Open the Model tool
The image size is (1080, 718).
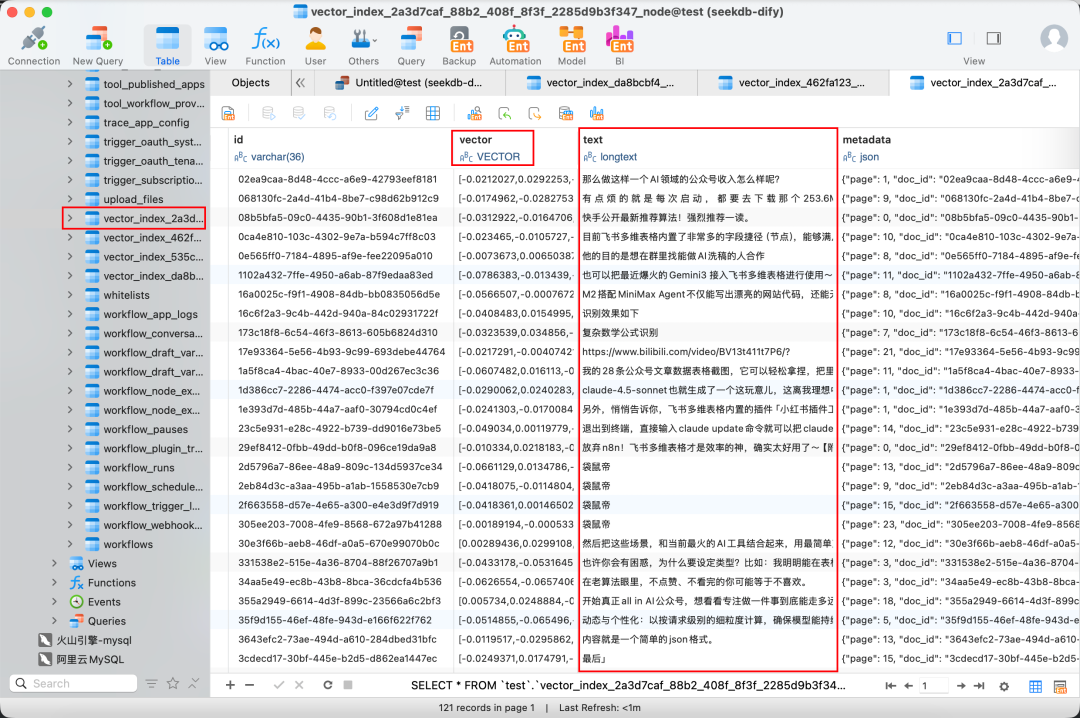[x=572, y=45]
